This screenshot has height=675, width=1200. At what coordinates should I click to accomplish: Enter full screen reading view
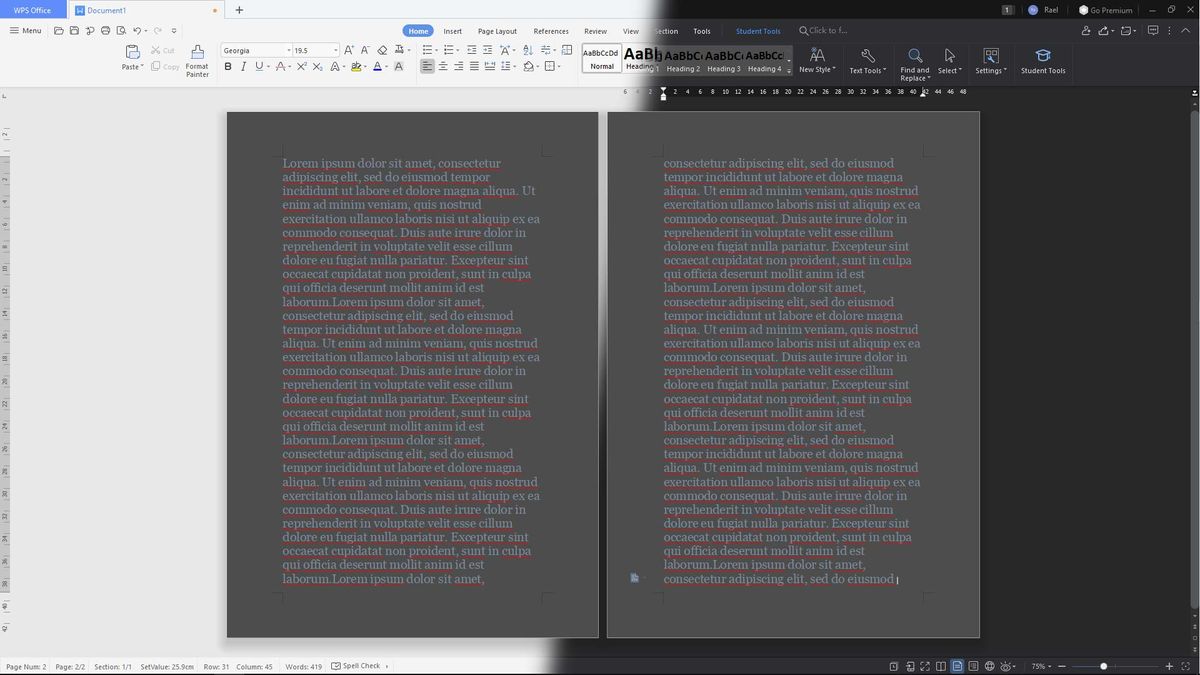coord(925,666)
